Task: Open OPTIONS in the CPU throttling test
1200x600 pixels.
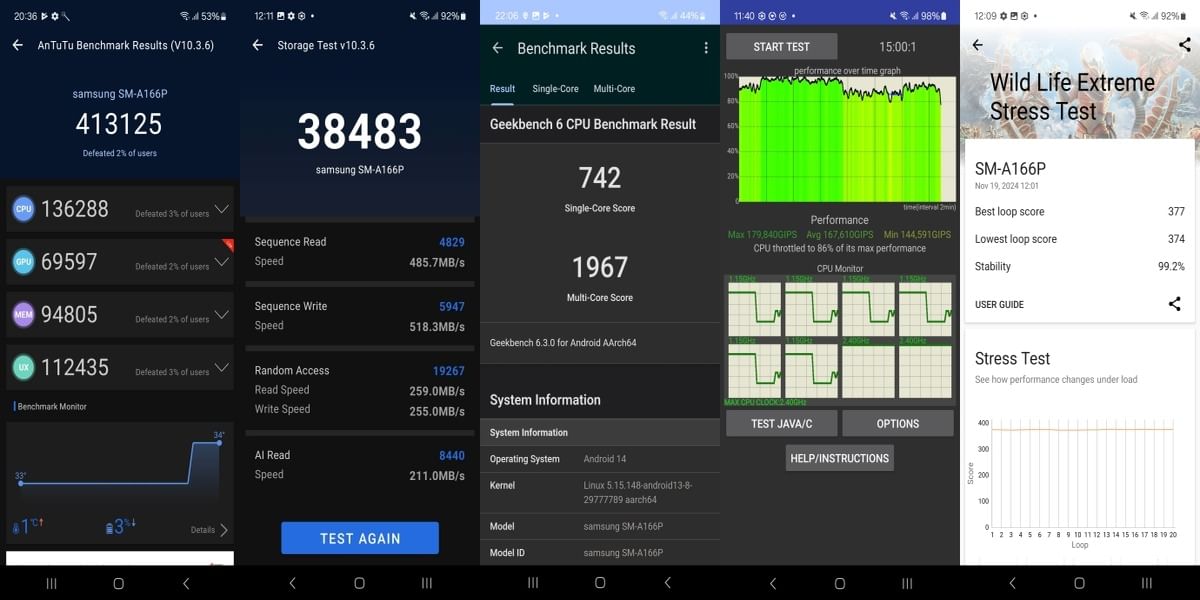Action: click(897, 423)
